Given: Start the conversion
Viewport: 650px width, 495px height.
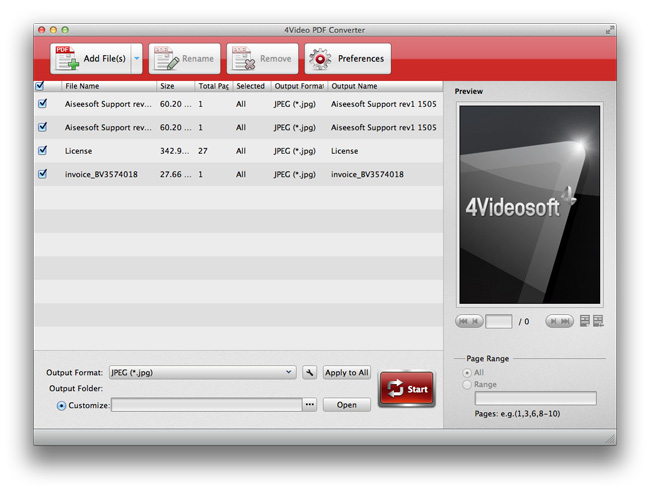Looking at the screenshot, I should pos(407,388).
